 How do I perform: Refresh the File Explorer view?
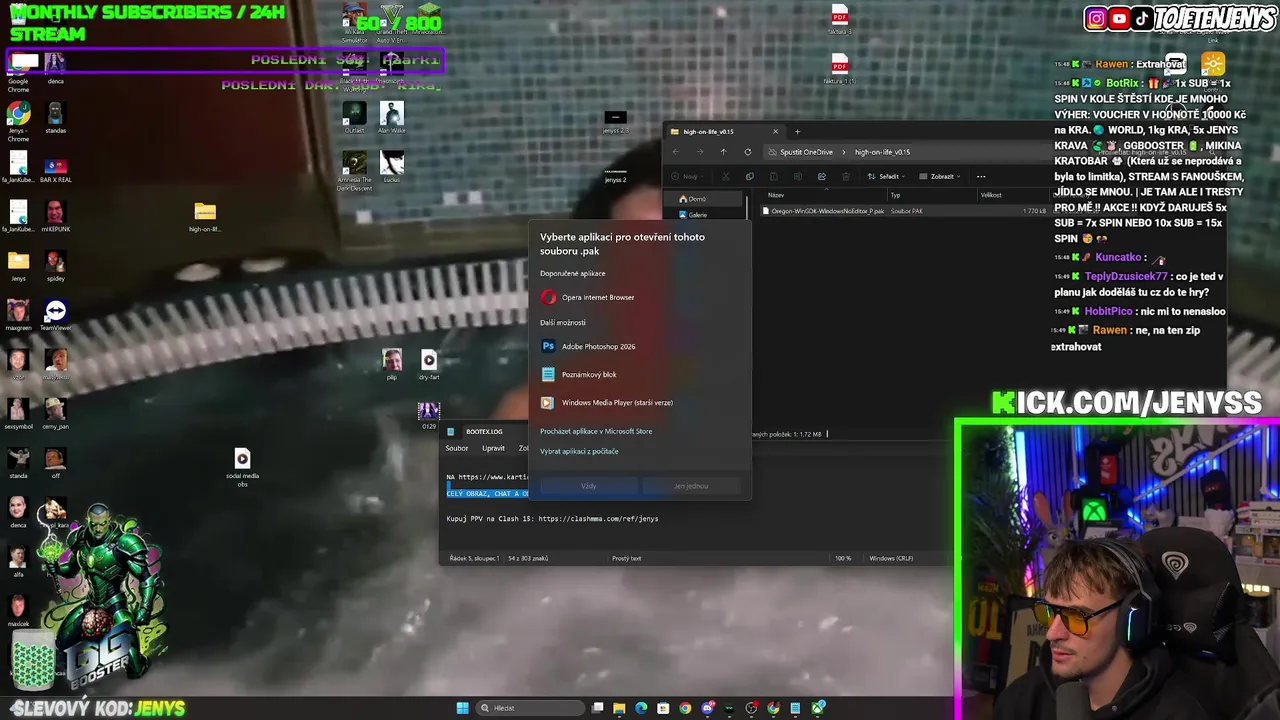coord(747,152)
